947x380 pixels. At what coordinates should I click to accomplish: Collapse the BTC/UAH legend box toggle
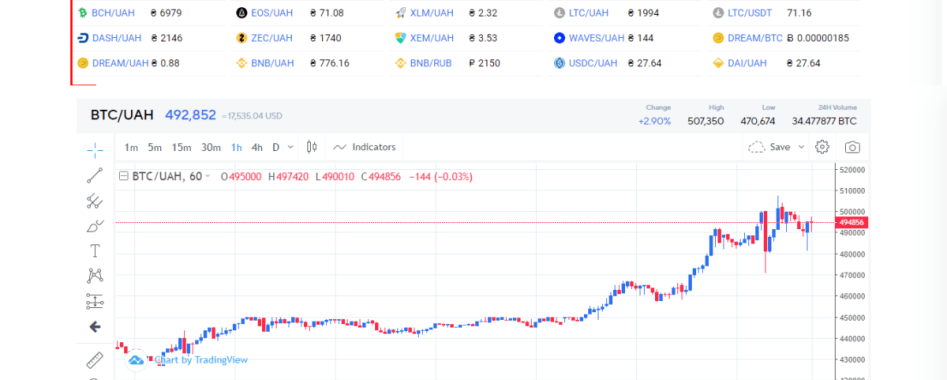(x=124, y=176)
